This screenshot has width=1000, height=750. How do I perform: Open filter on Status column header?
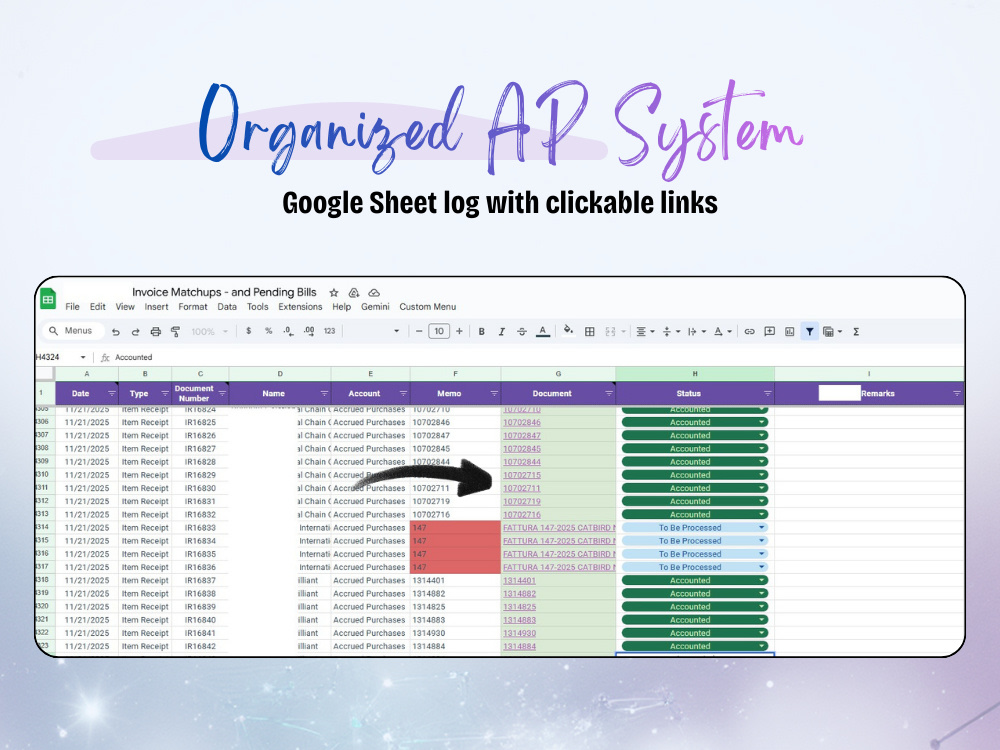pyautogui.click(x=767, y=393)
